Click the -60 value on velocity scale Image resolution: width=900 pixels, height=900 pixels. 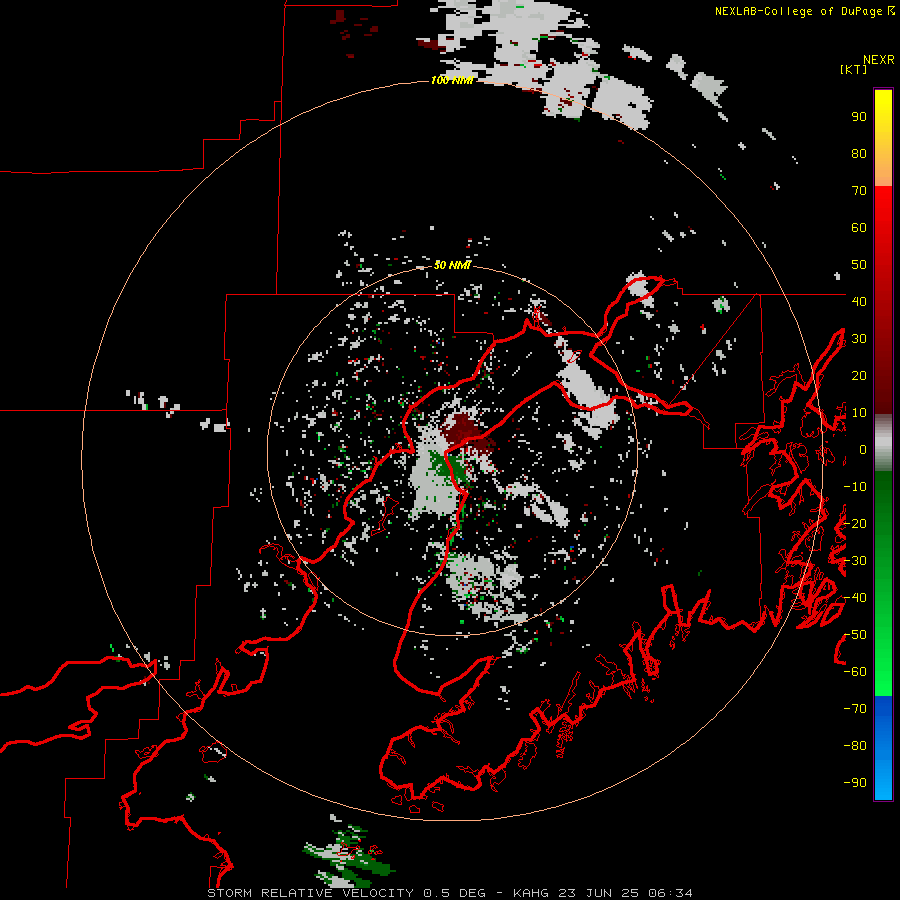[855, 672]
